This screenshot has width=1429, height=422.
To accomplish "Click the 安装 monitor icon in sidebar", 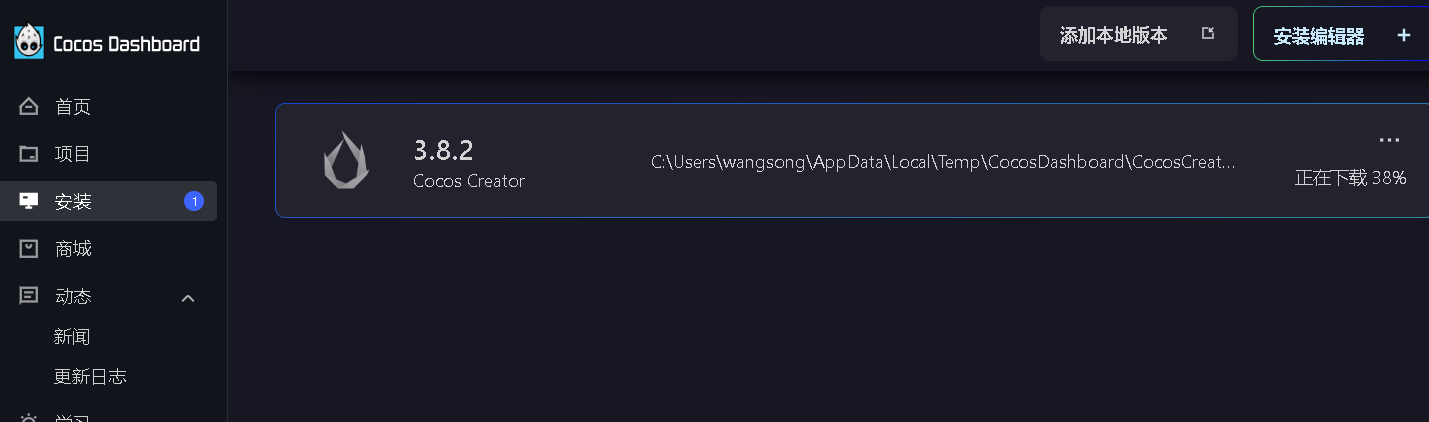I will [x=29, y=201].
